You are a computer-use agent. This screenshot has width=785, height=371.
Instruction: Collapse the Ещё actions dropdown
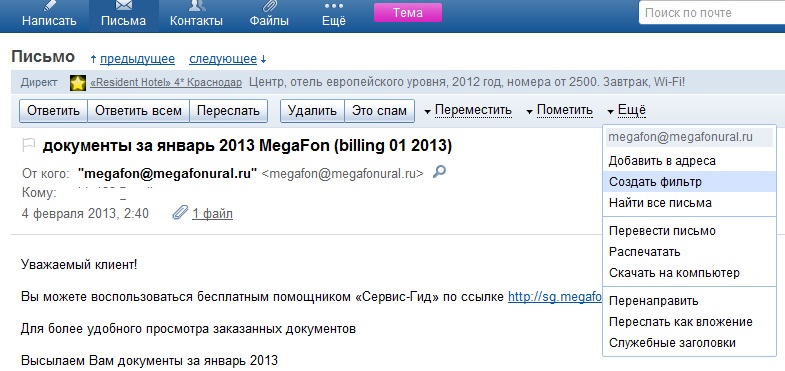[x=626, y=110]
